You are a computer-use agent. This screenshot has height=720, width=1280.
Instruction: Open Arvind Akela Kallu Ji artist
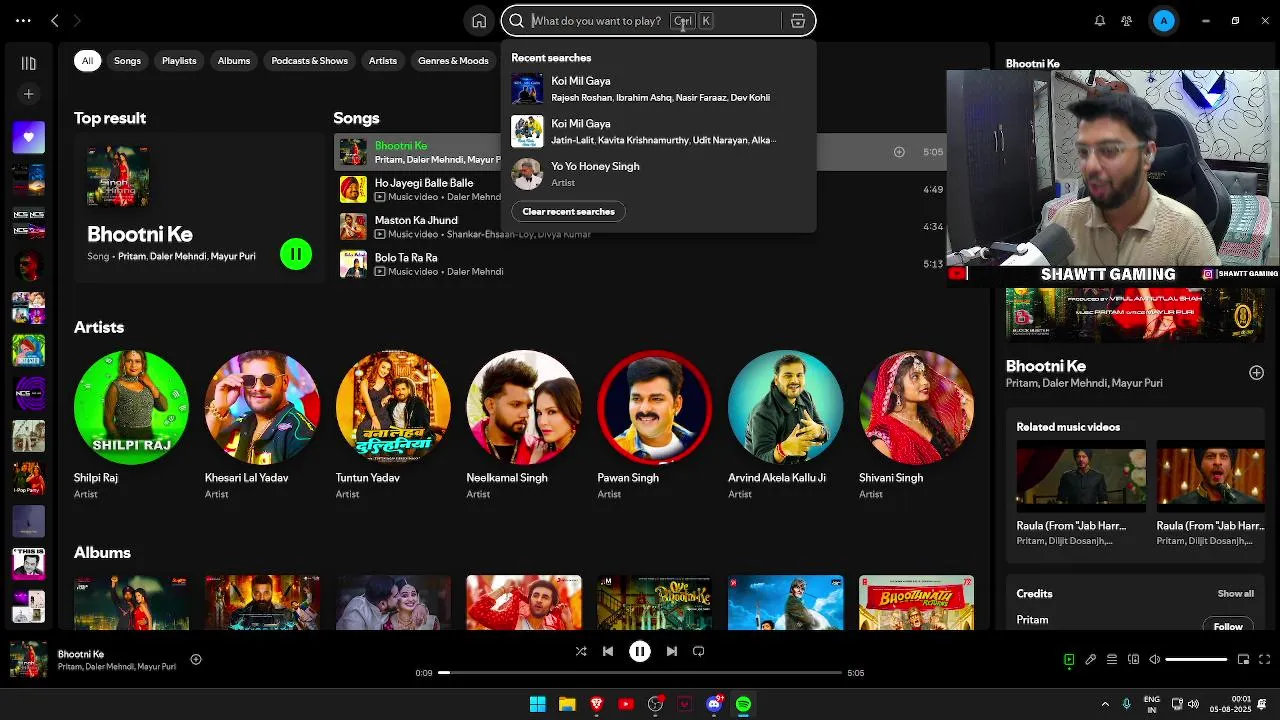tap(786, 407)
